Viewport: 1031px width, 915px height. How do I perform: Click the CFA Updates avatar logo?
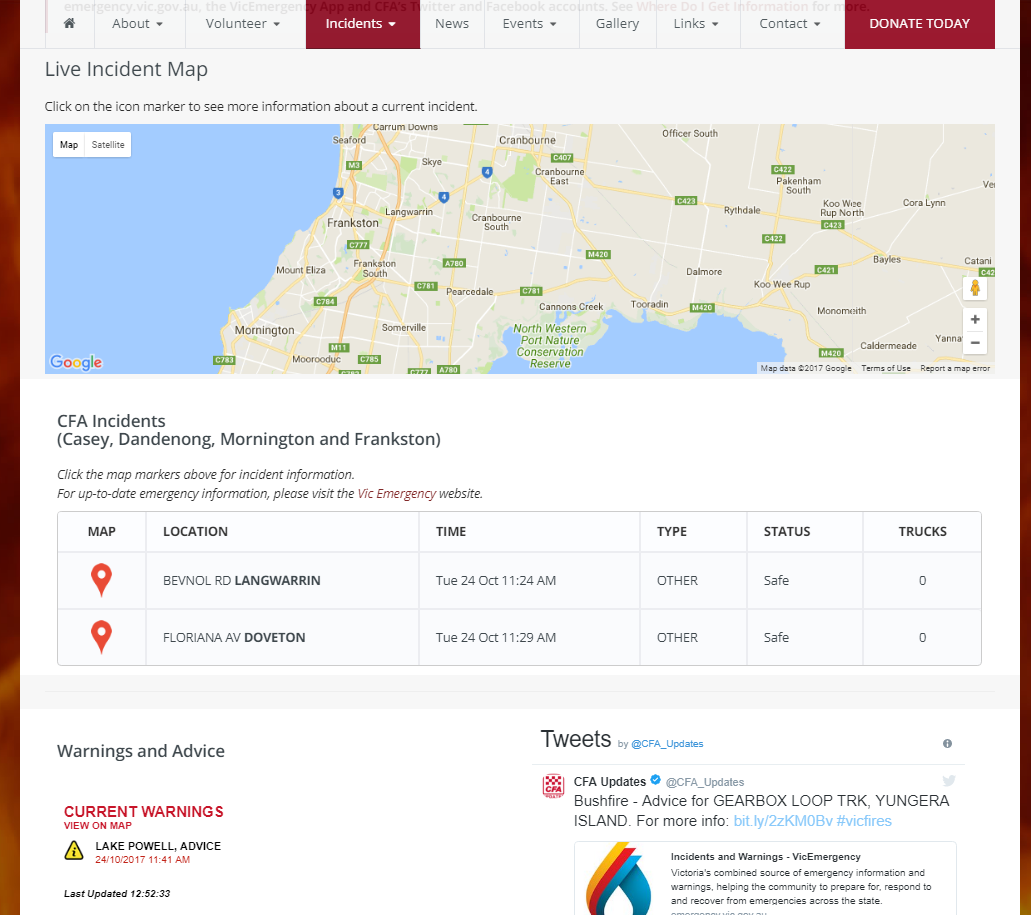[553, 787]
